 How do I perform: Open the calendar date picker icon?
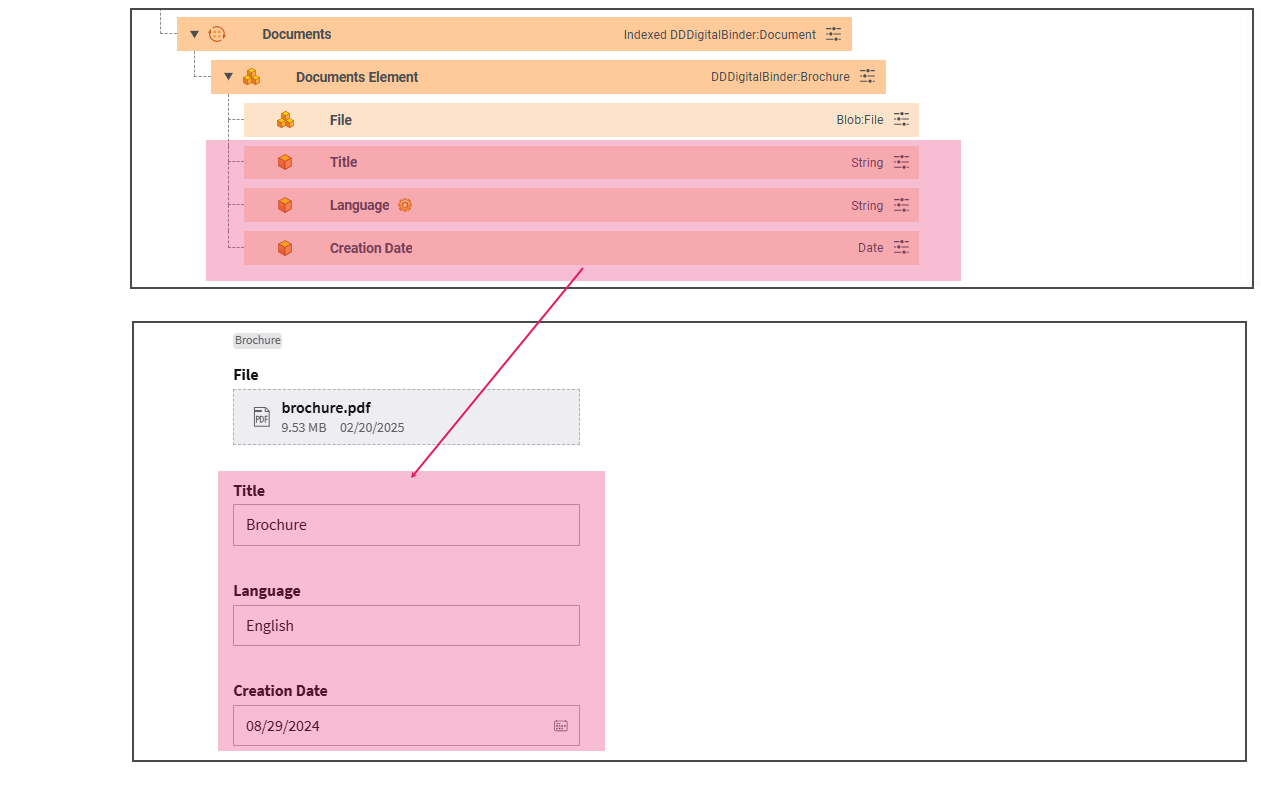click(561, 726)
